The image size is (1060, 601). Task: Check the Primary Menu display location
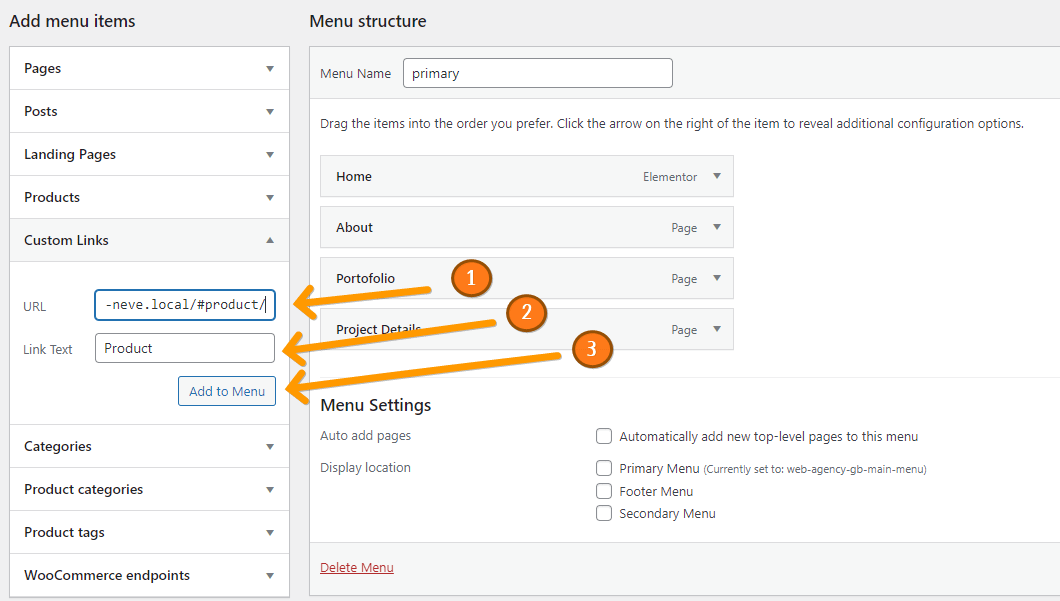point(604,468)
